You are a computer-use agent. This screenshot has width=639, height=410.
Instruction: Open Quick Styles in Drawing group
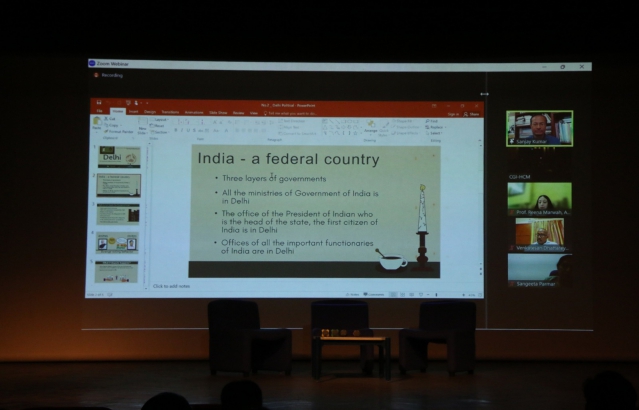pos(383,128)
